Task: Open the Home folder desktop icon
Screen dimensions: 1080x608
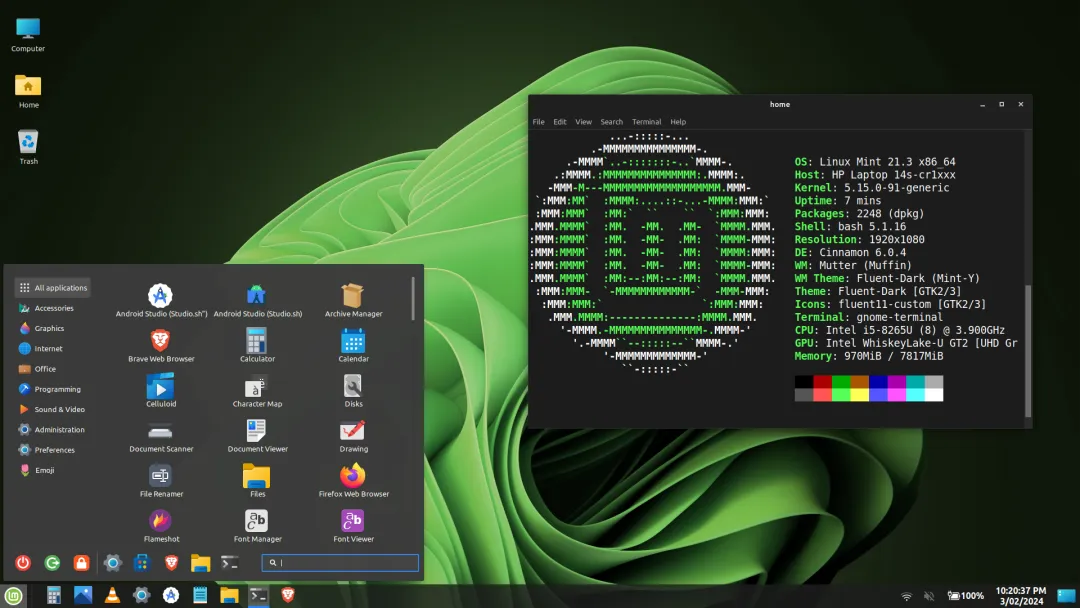Action: click(28, 92)
